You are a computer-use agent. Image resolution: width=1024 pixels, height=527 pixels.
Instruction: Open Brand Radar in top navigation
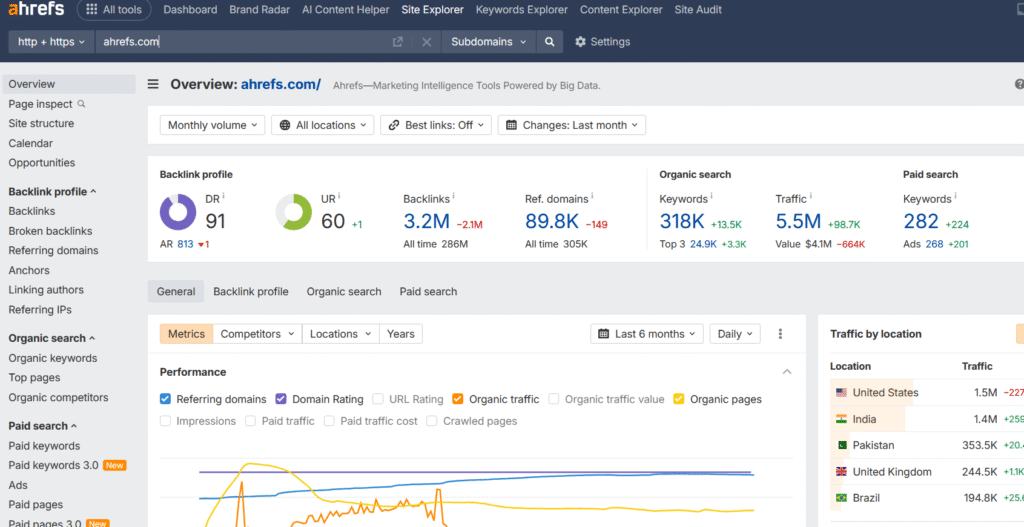(x=259, y=10)
